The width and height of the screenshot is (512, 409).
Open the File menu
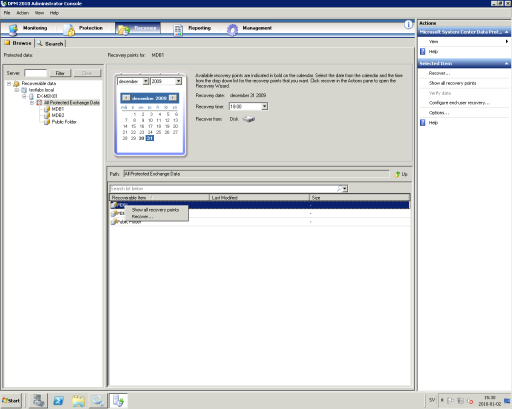[7, 13]
